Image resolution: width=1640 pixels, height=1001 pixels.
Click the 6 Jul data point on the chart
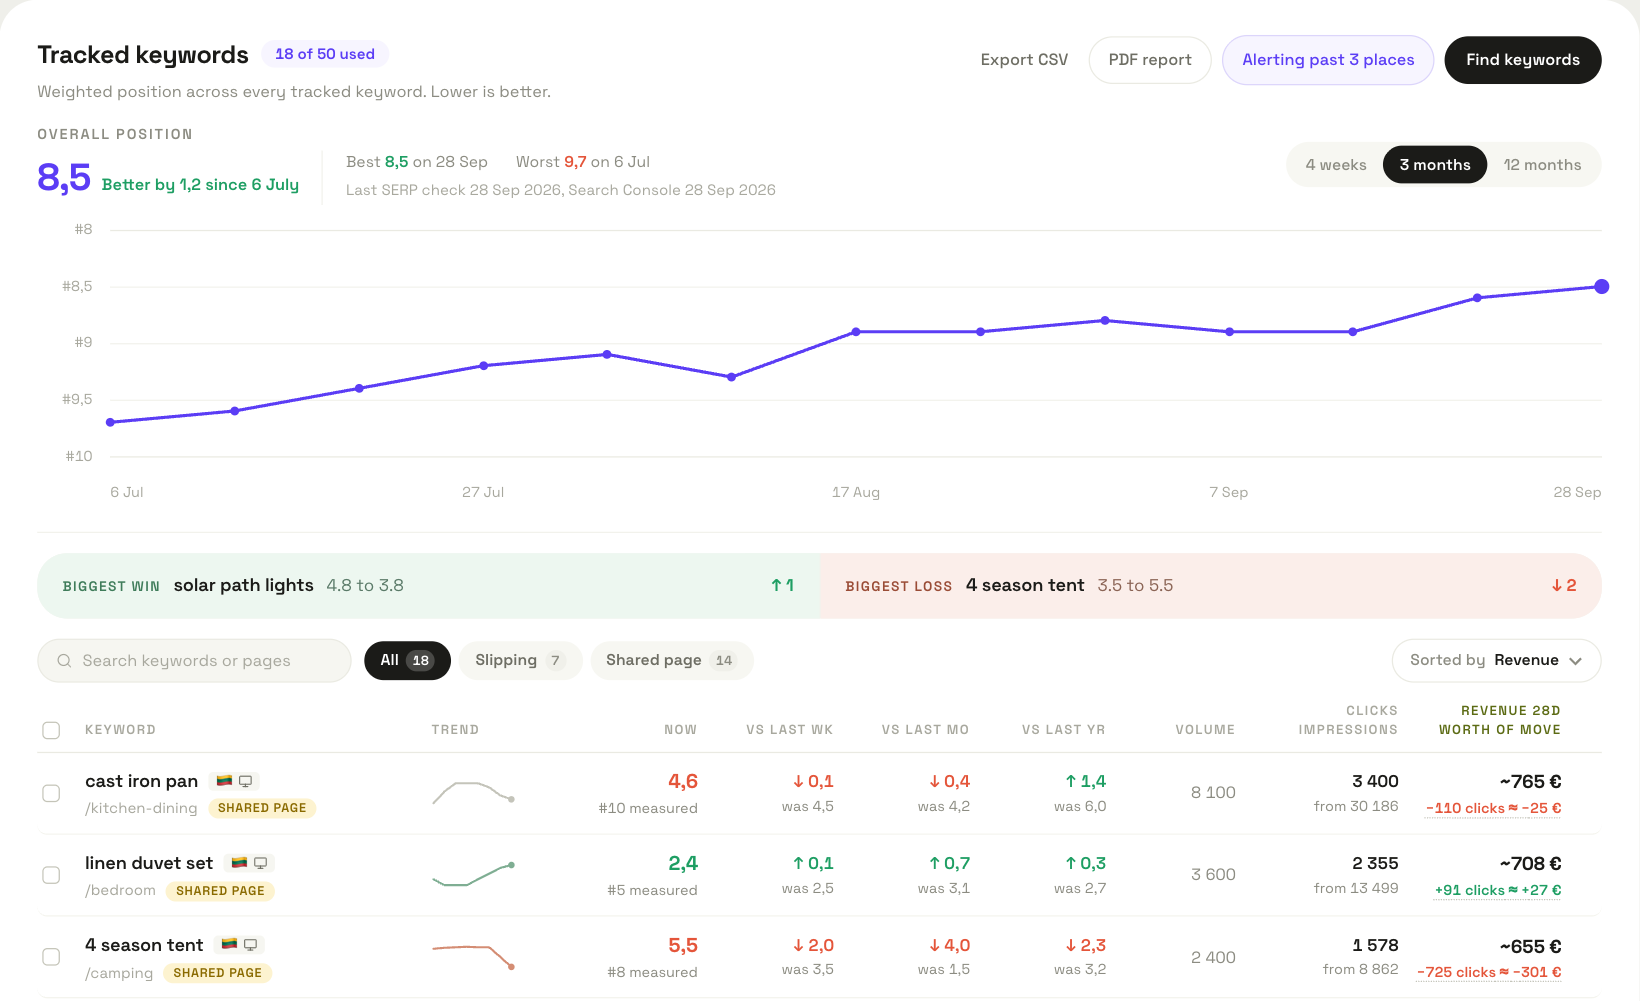click(110, 423)
